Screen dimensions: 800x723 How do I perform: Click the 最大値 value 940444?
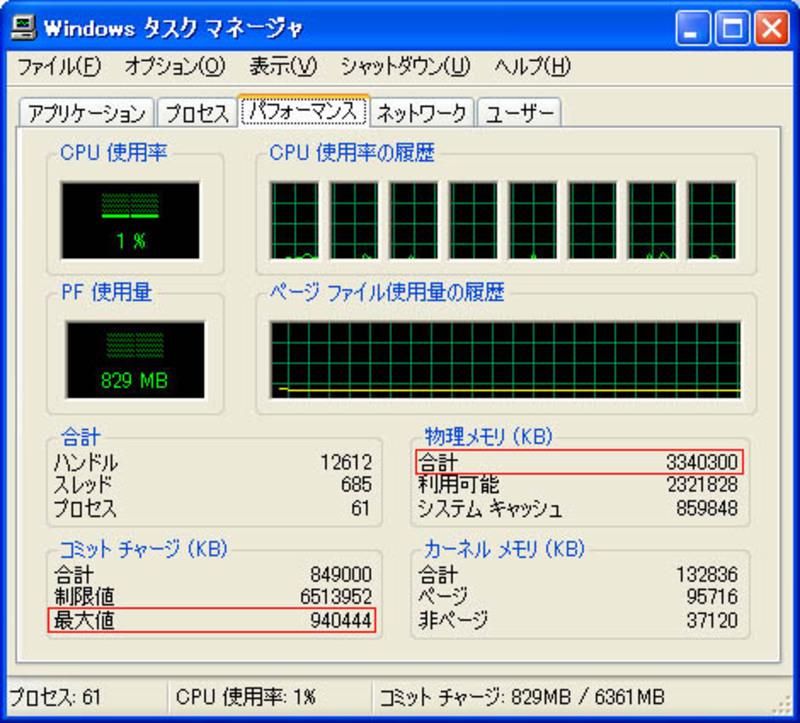pos(341,620)
